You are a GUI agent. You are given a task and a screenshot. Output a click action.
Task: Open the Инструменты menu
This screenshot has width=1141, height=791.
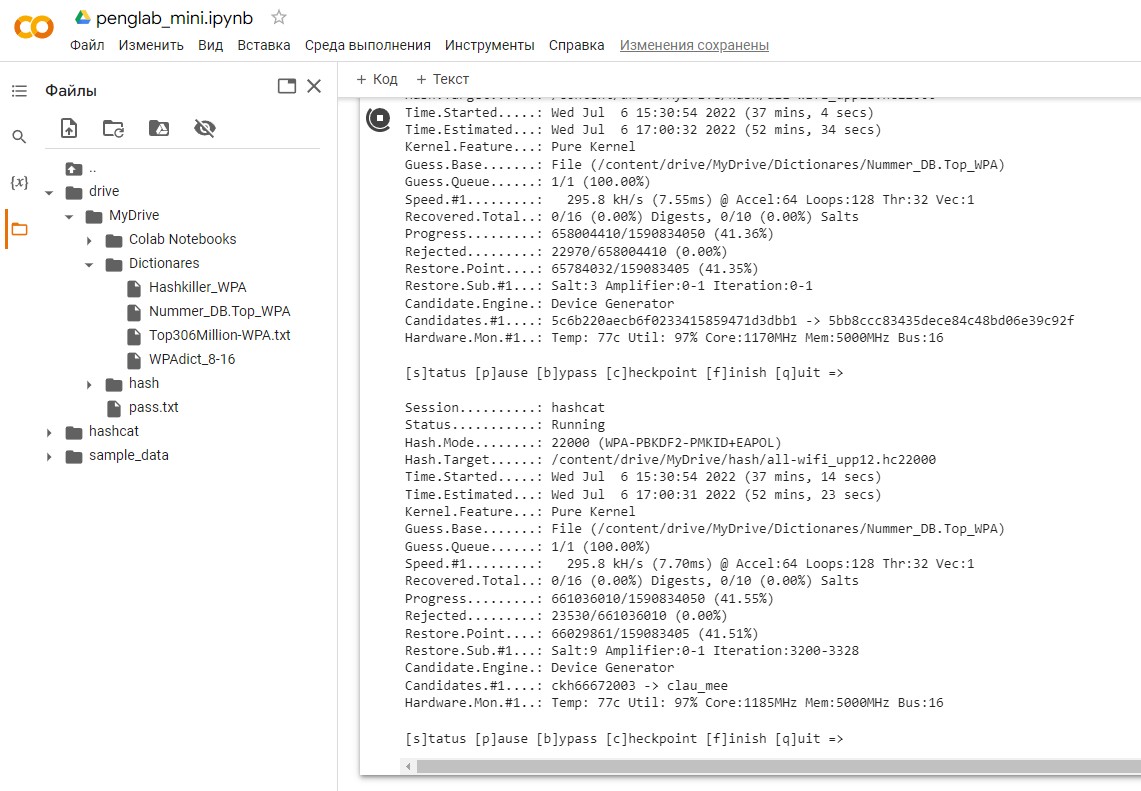point(489,45)
